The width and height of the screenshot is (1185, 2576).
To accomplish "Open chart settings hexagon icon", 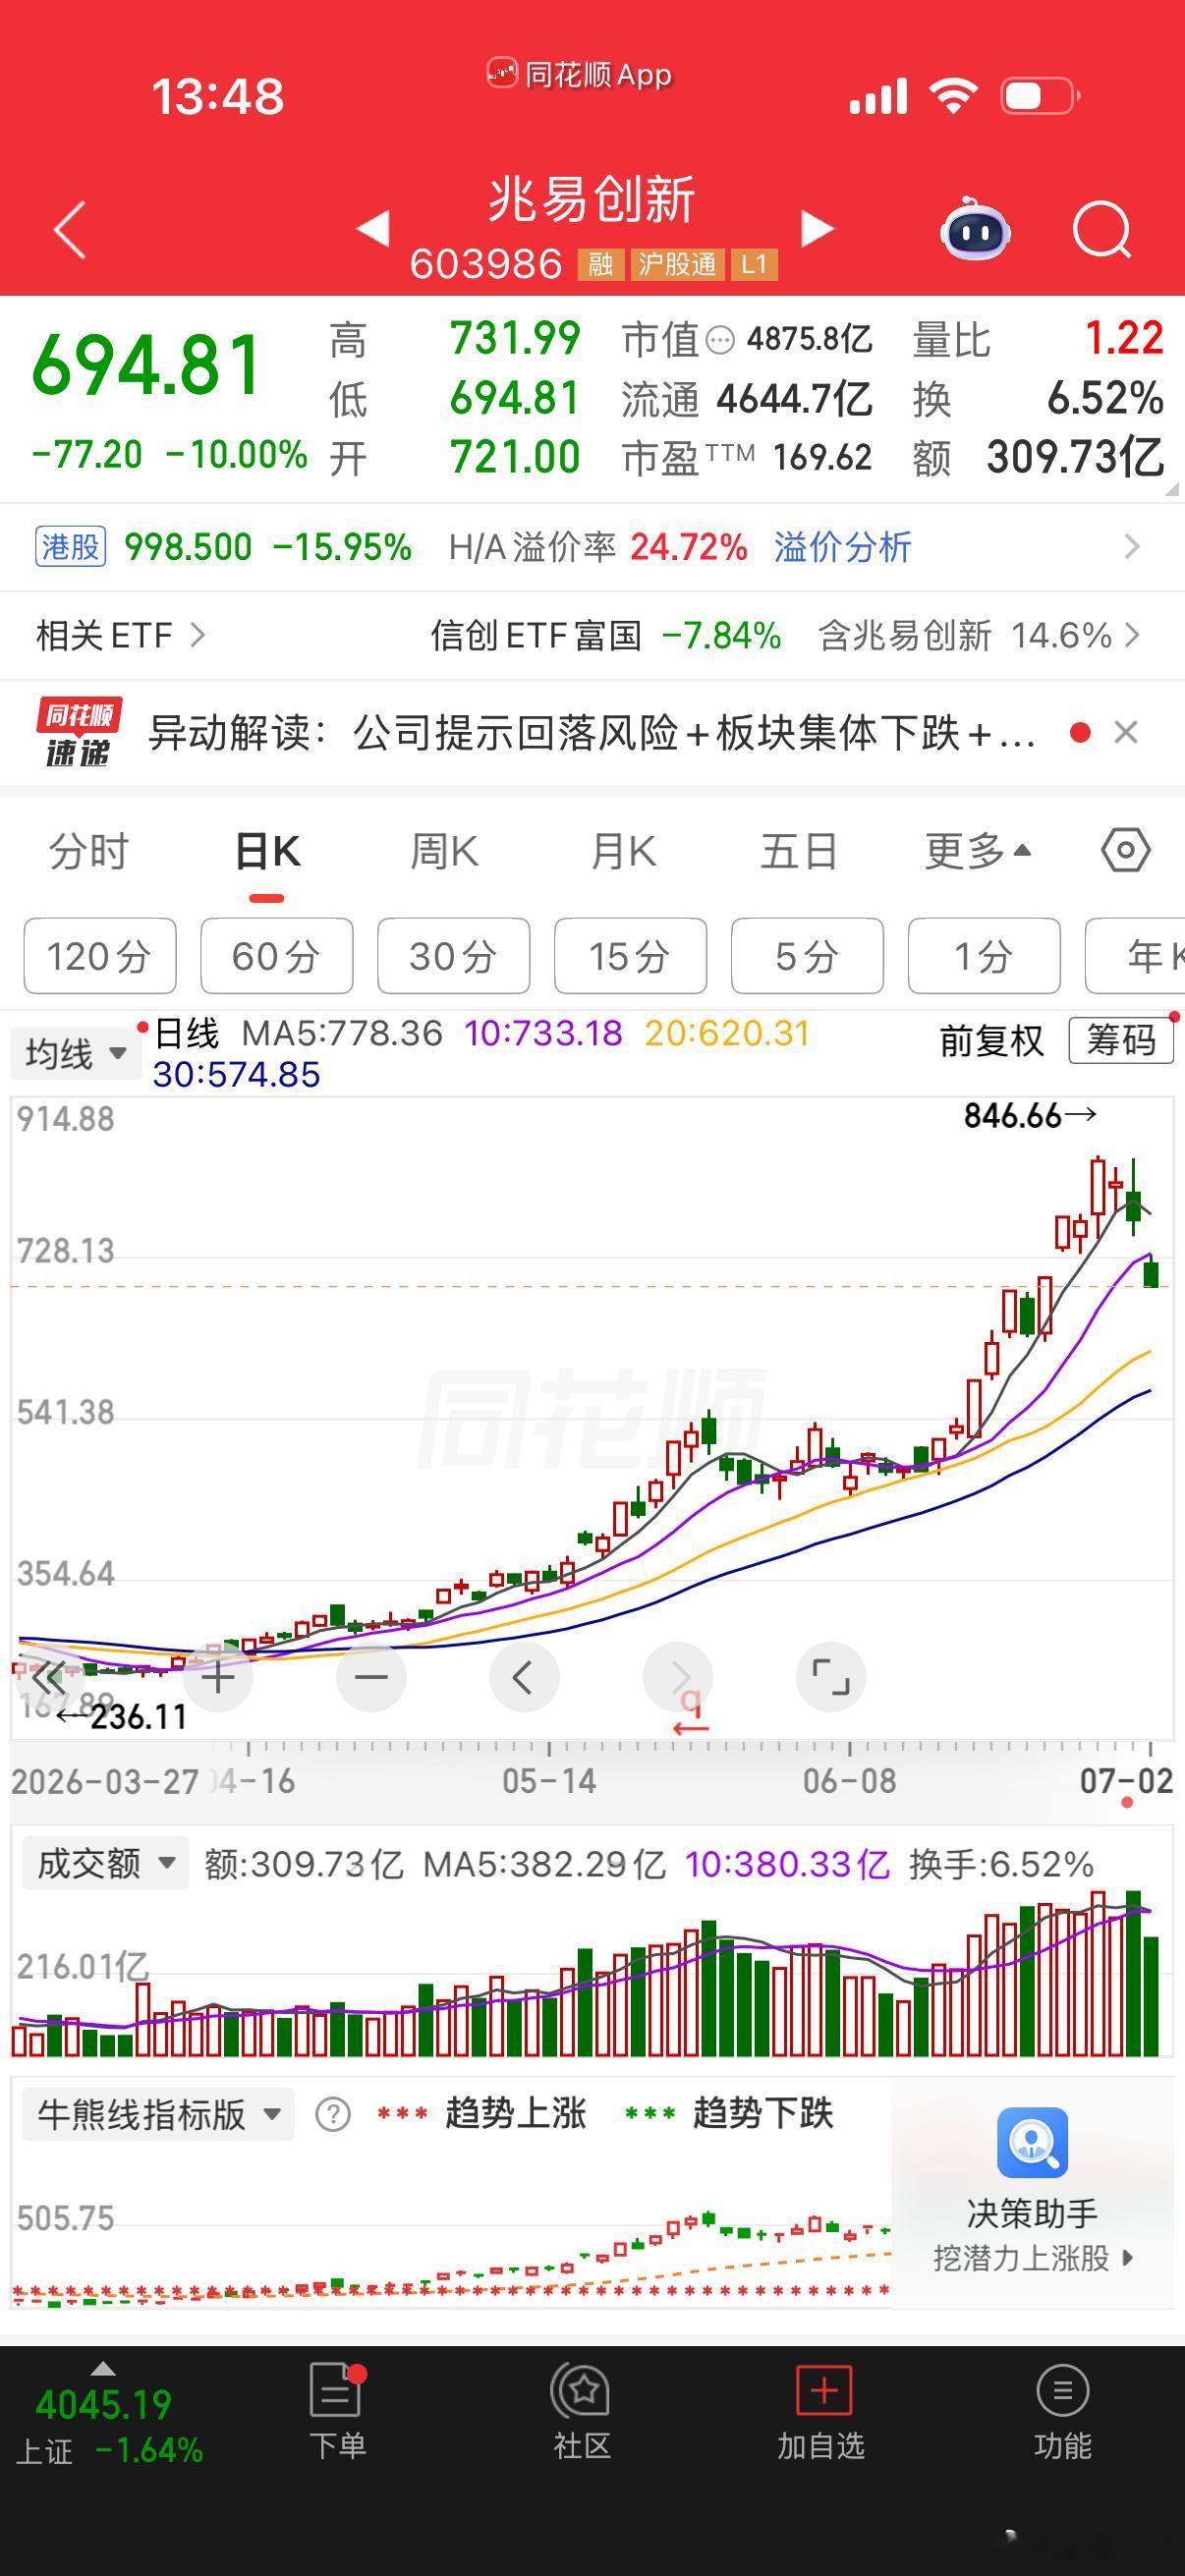I will coord(1126,851).
